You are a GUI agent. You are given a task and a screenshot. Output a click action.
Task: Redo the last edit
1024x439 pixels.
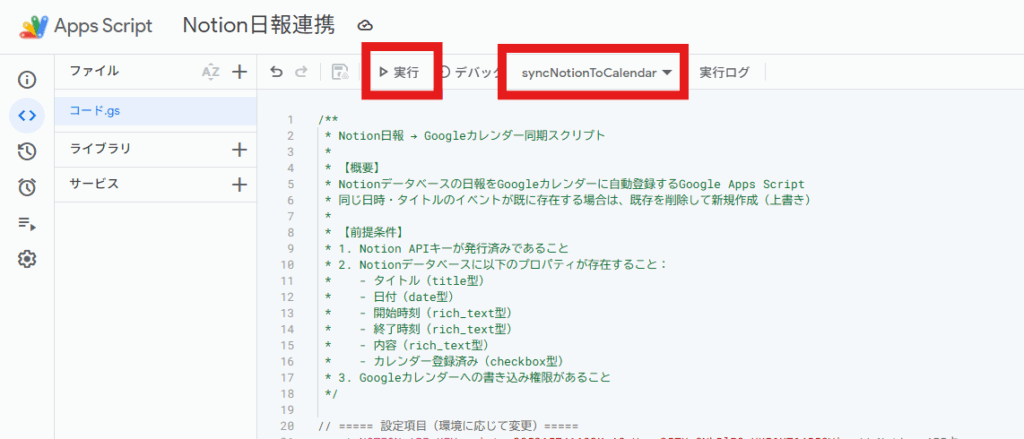[x=300, y=73]
